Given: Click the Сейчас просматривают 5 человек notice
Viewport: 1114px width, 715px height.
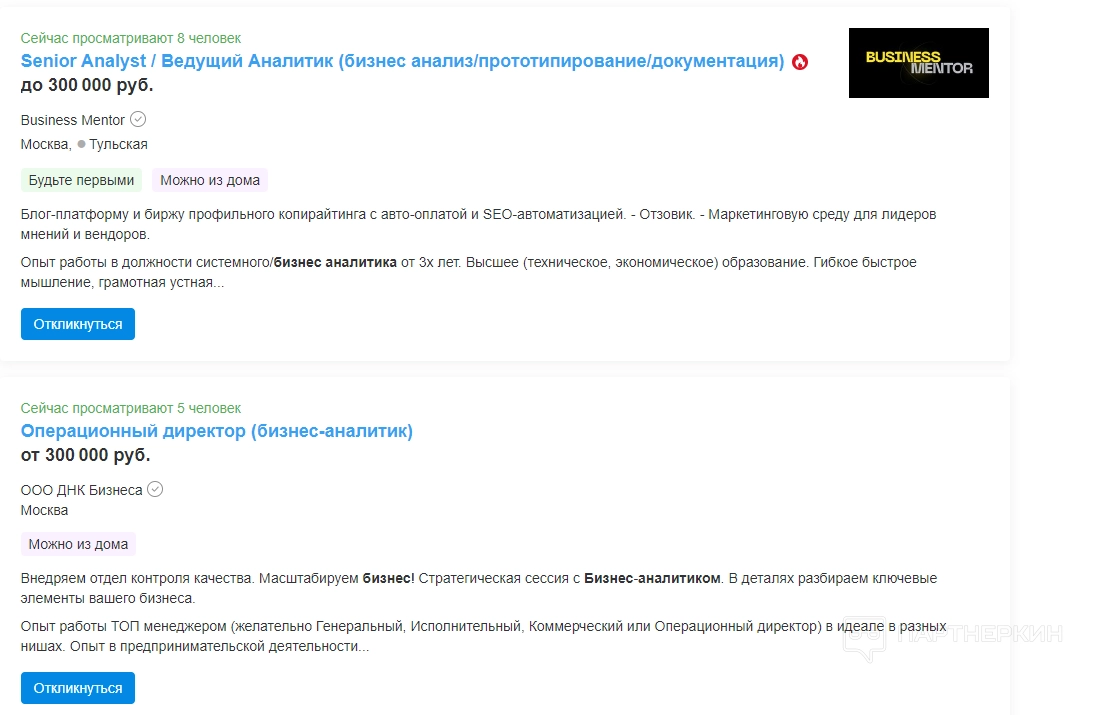Looking at the screenshot, I should click(131, 408).
